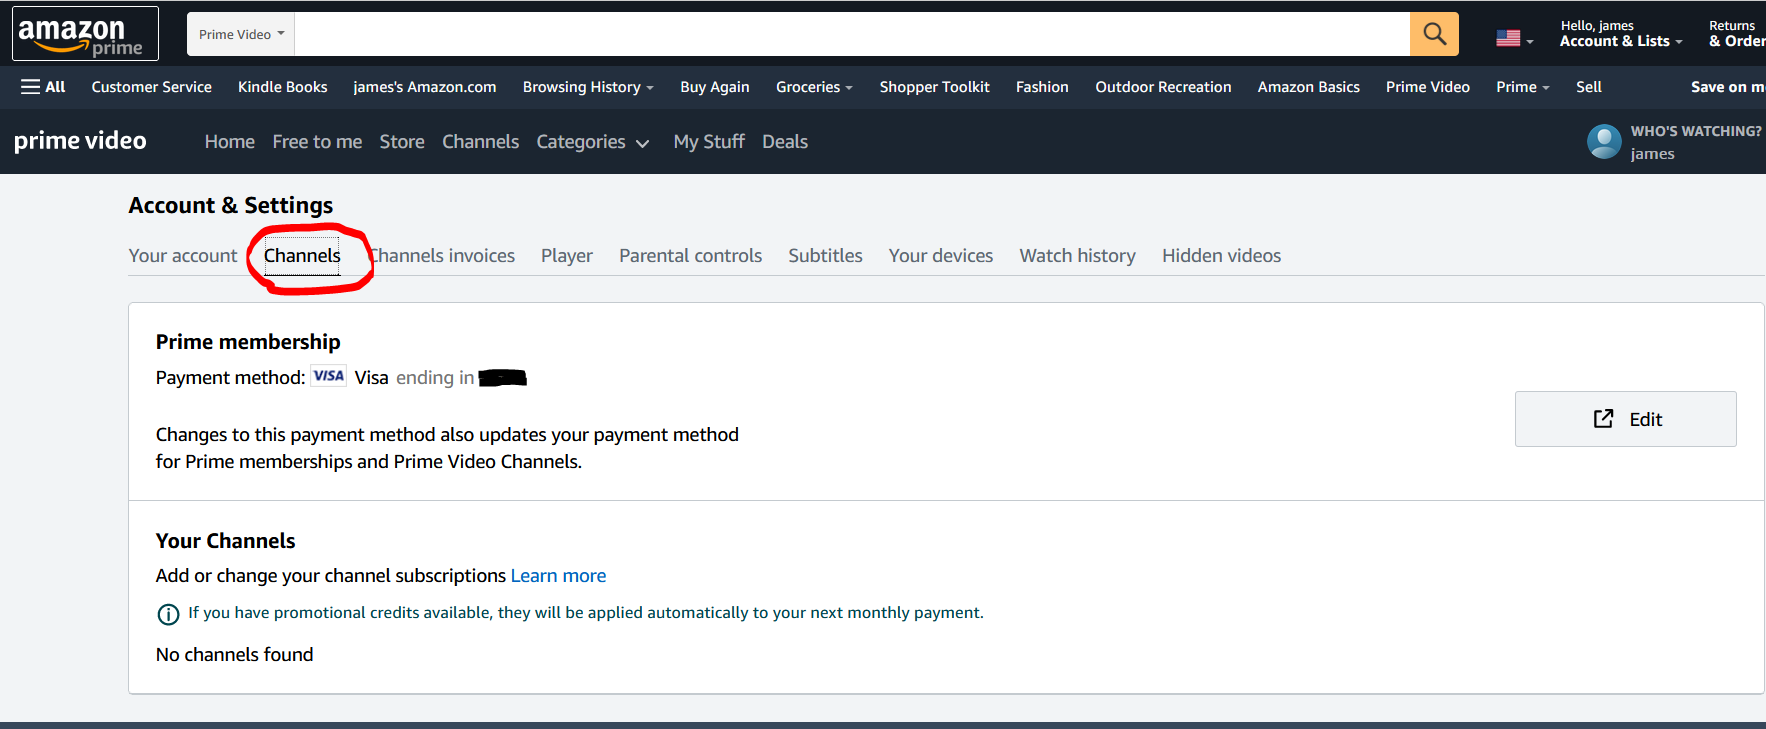Open the Hidden videos tab
1766x729 pixels.
1221,256
